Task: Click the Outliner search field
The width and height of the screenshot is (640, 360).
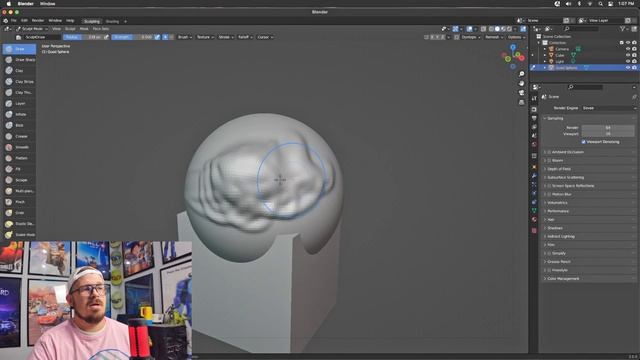Action: tap(581, 29)
